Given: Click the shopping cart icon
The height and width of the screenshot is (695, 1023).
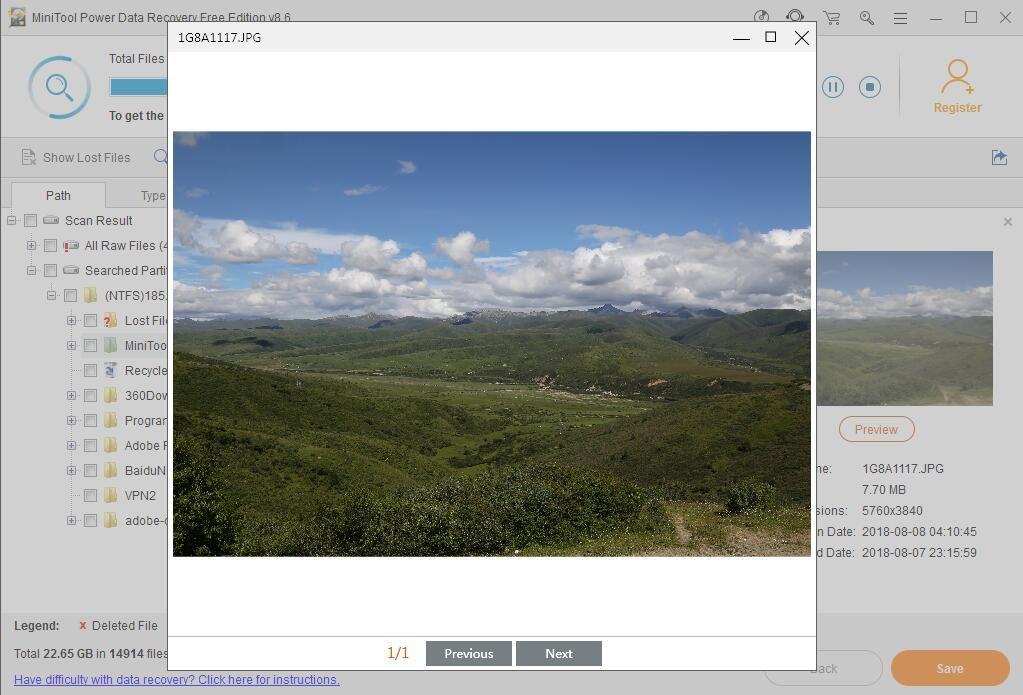Looking at the screenshot, I should (x=831, y=18).
